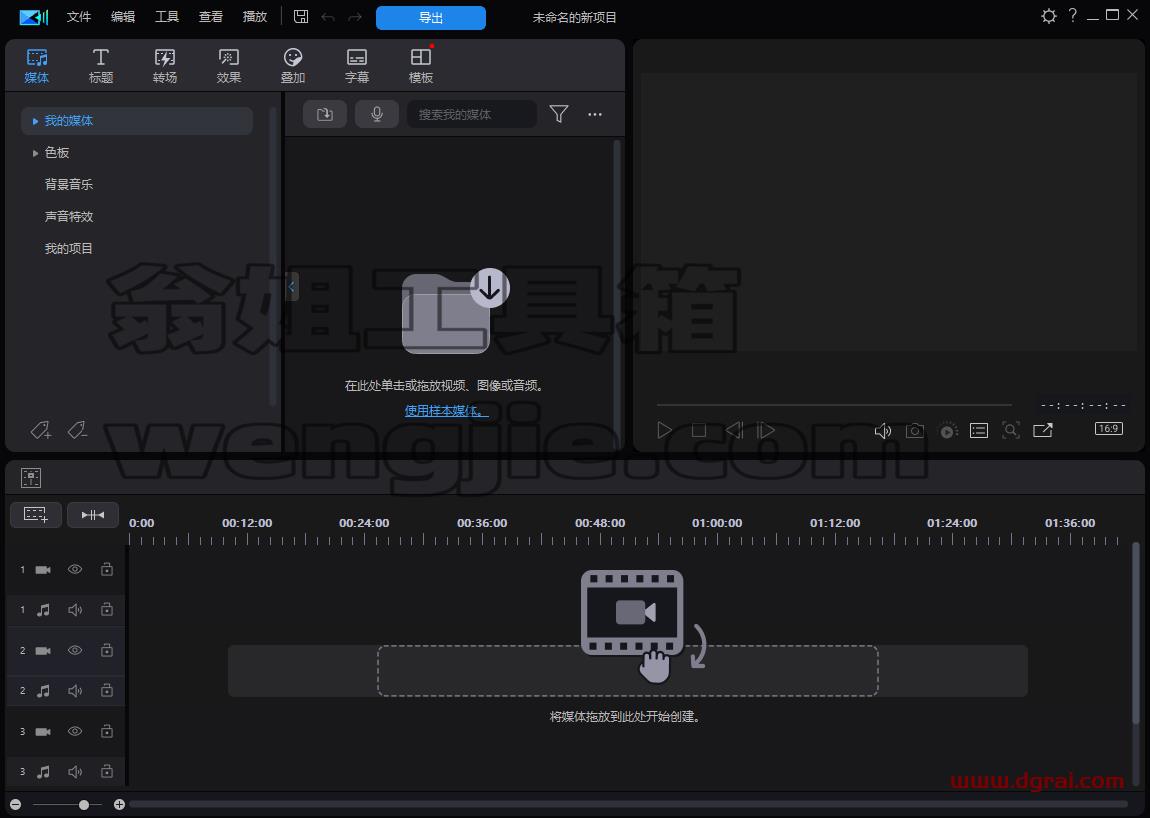The width and height of the screenshot is (1150, 818).
Task: Click the timeline marquee select tool icon
Action: click(31, 478)
